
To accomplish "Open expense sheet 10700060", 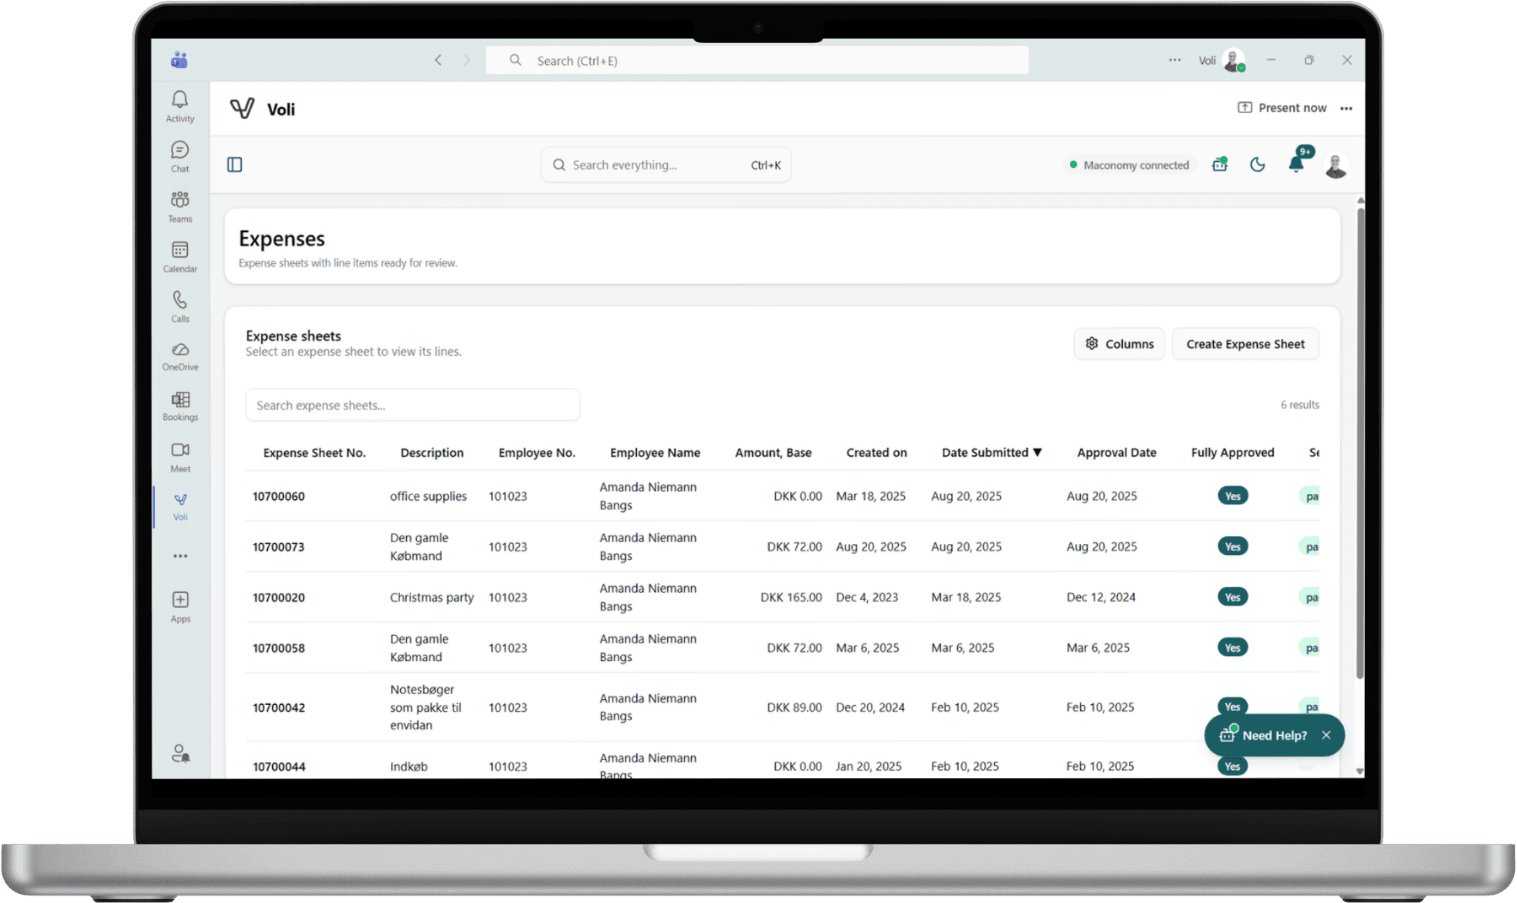I will (279, 495).
